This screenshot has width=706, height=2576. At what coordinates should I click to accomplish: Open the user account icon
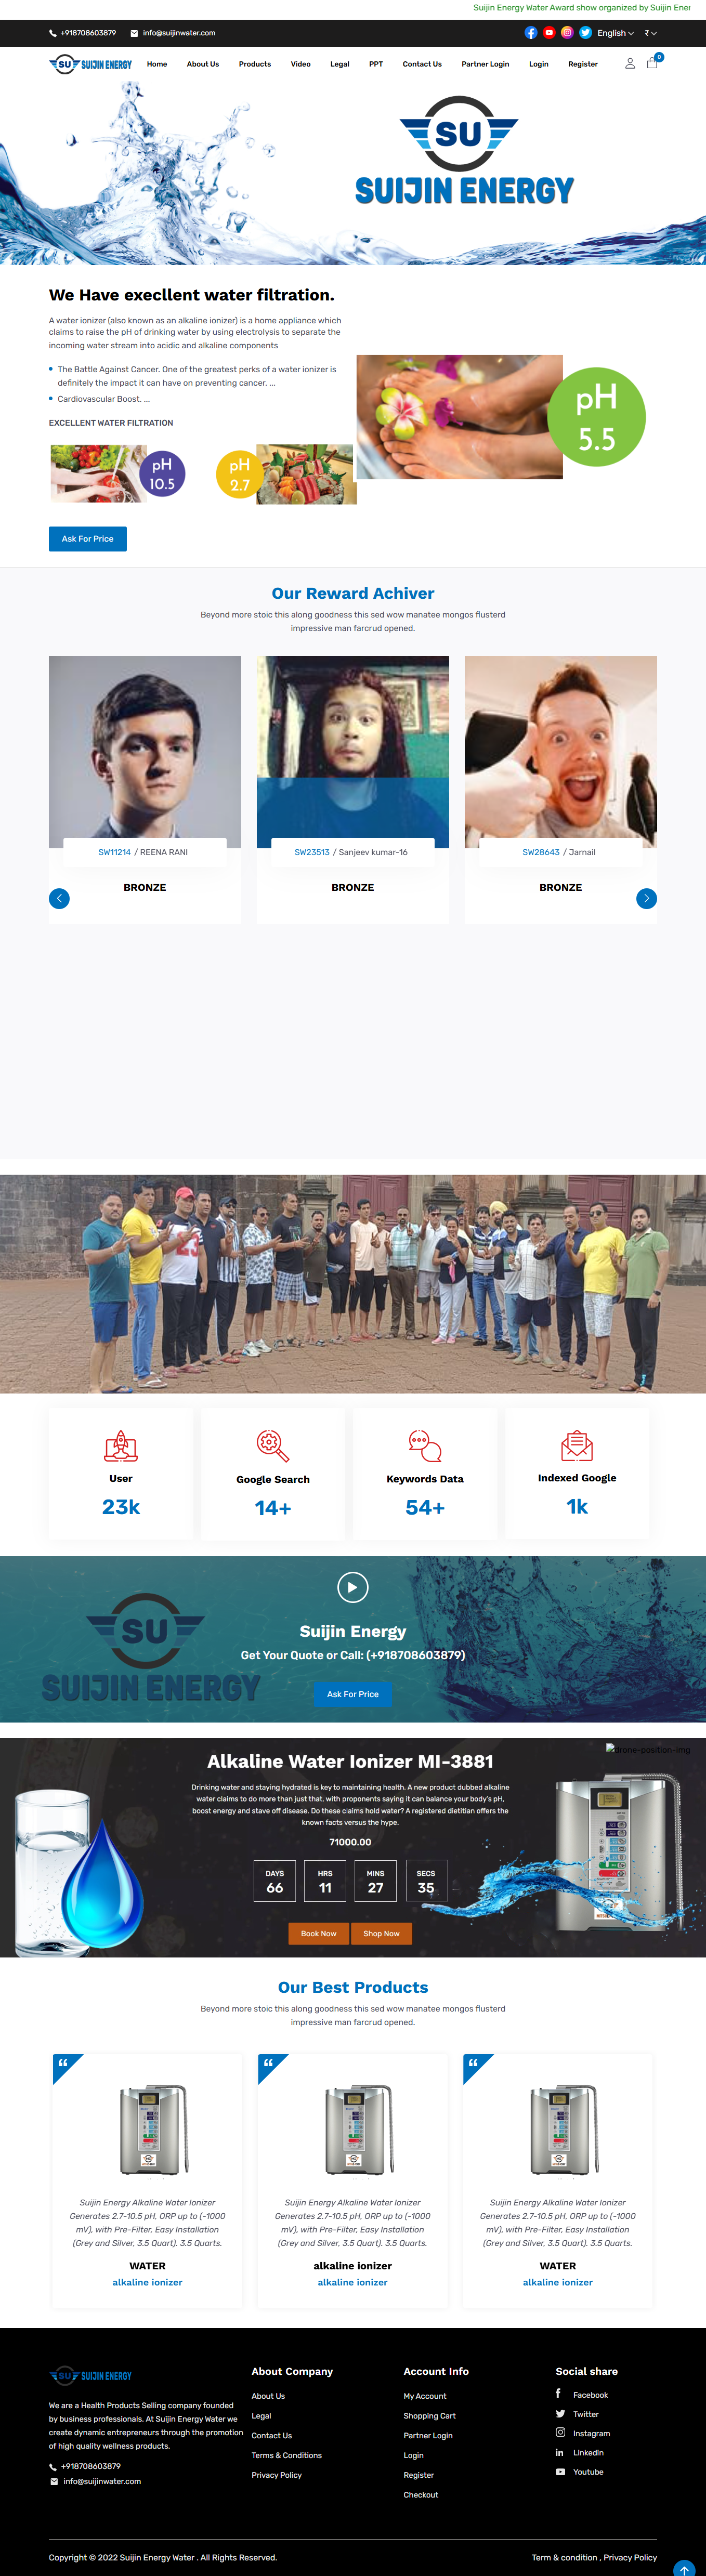[x=630, y=63]
